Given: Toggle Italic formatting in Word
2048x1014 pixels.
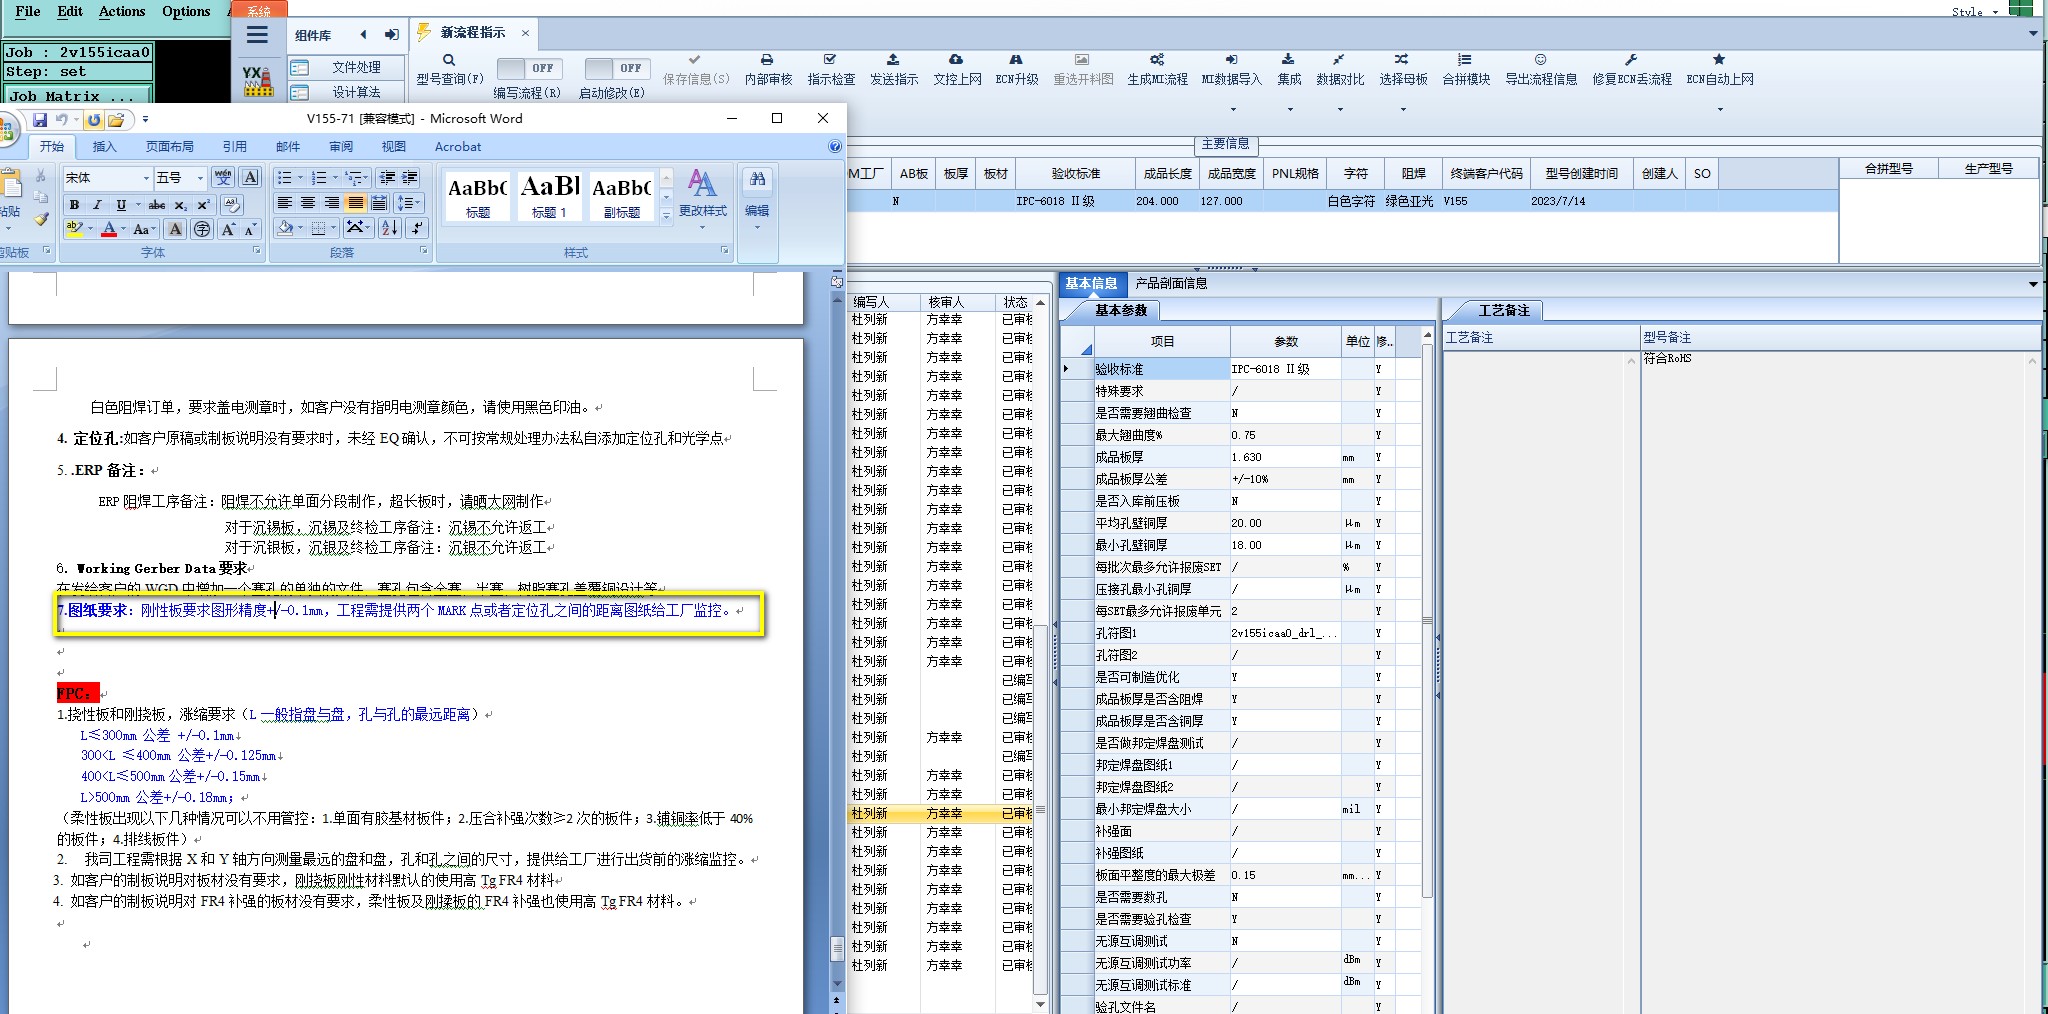Looking at the screenshot, I should 97,205.
